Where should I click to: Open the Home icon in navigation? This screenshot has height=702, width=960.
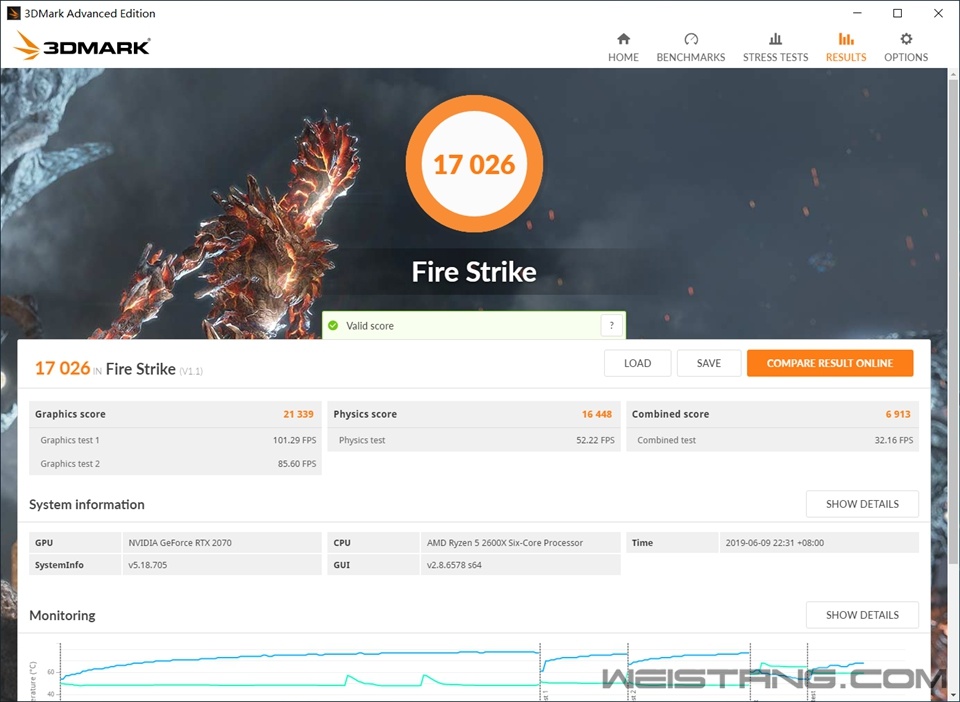tap(623, 40)
